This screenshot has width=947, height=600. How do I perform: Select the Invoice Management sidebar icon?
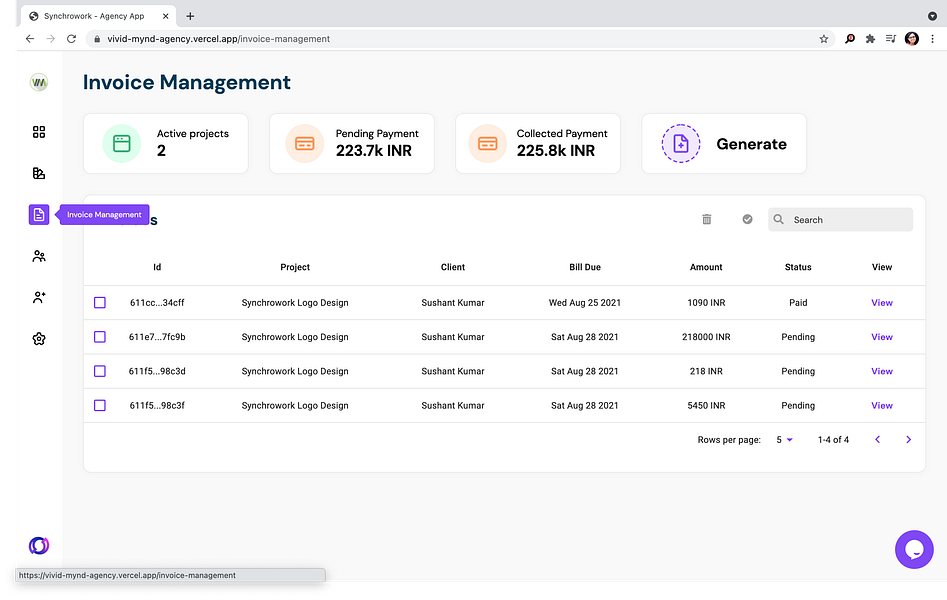pyautogui.click(x=39, y=215)
